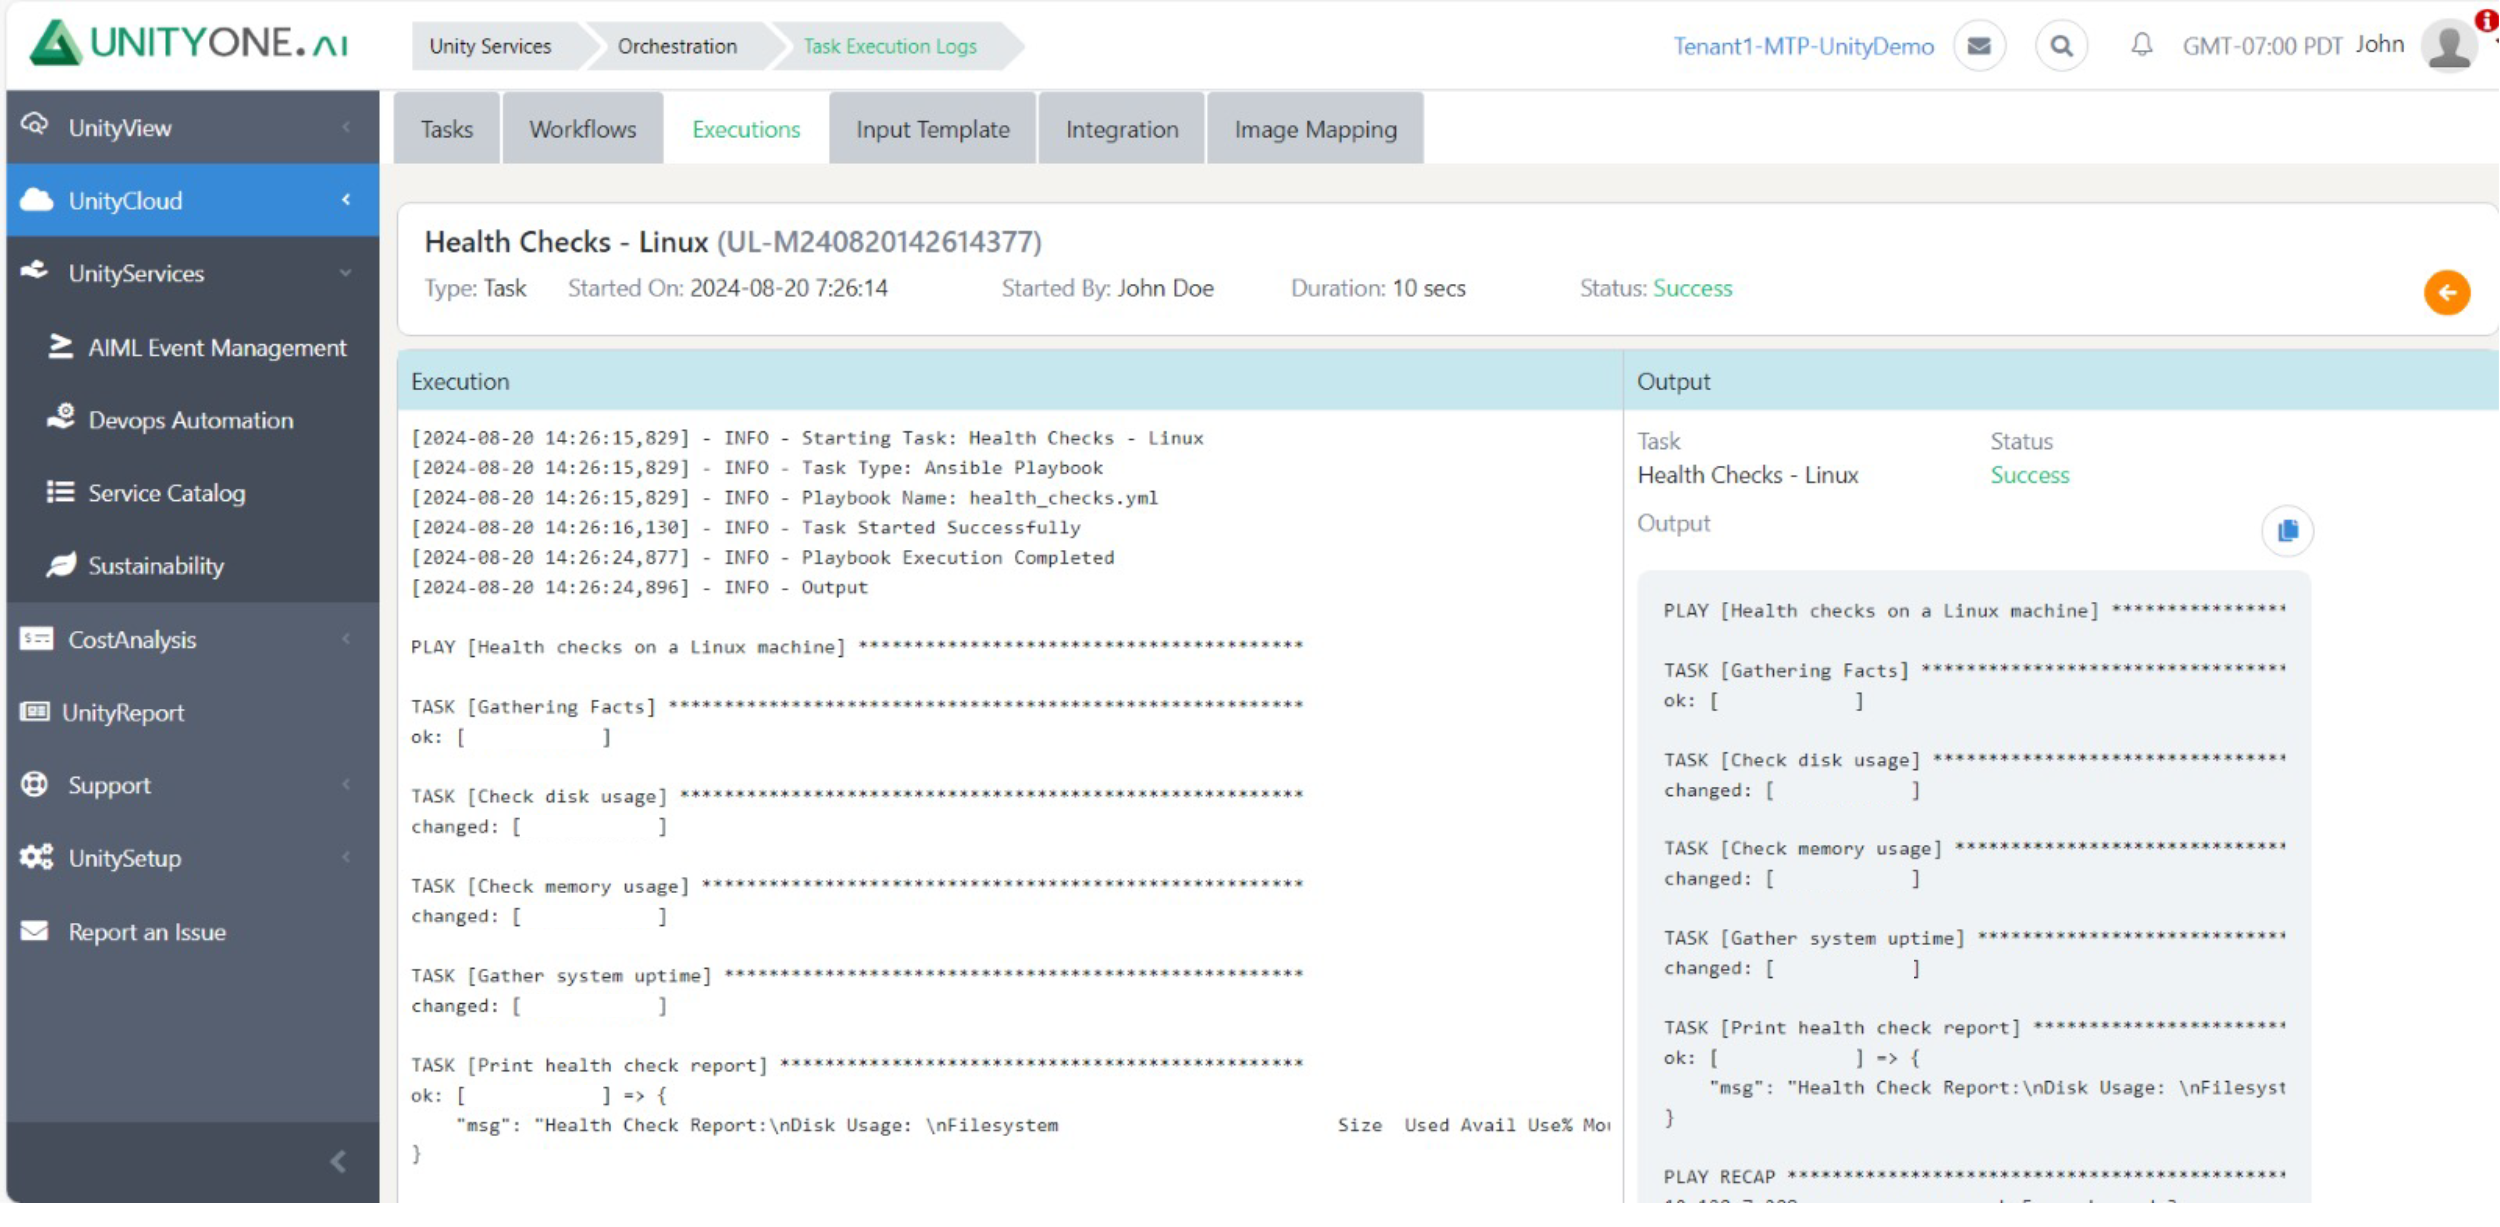2500x1227 pixels.
Task: Click the orange back arrow button
Action: (2446, 293)
